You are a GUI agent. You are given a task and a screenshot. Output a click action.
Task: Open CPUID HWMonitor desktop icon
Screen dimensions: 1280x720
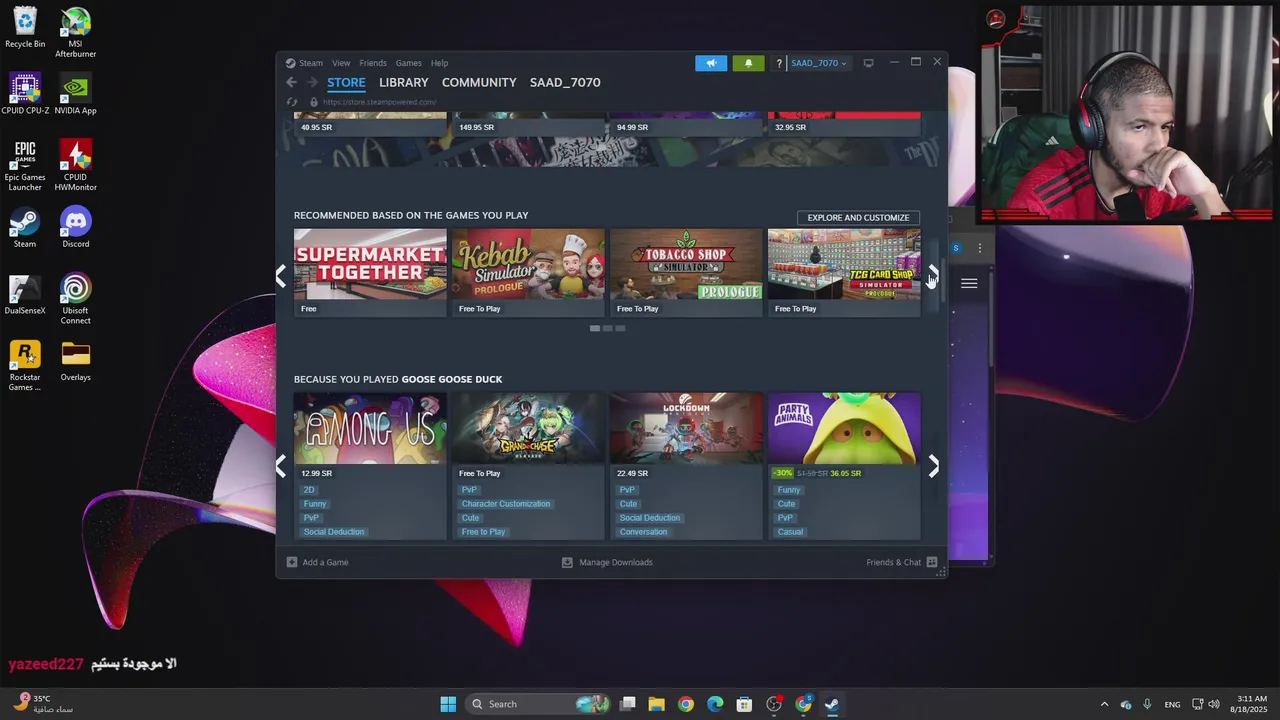[x=76, y=165]
